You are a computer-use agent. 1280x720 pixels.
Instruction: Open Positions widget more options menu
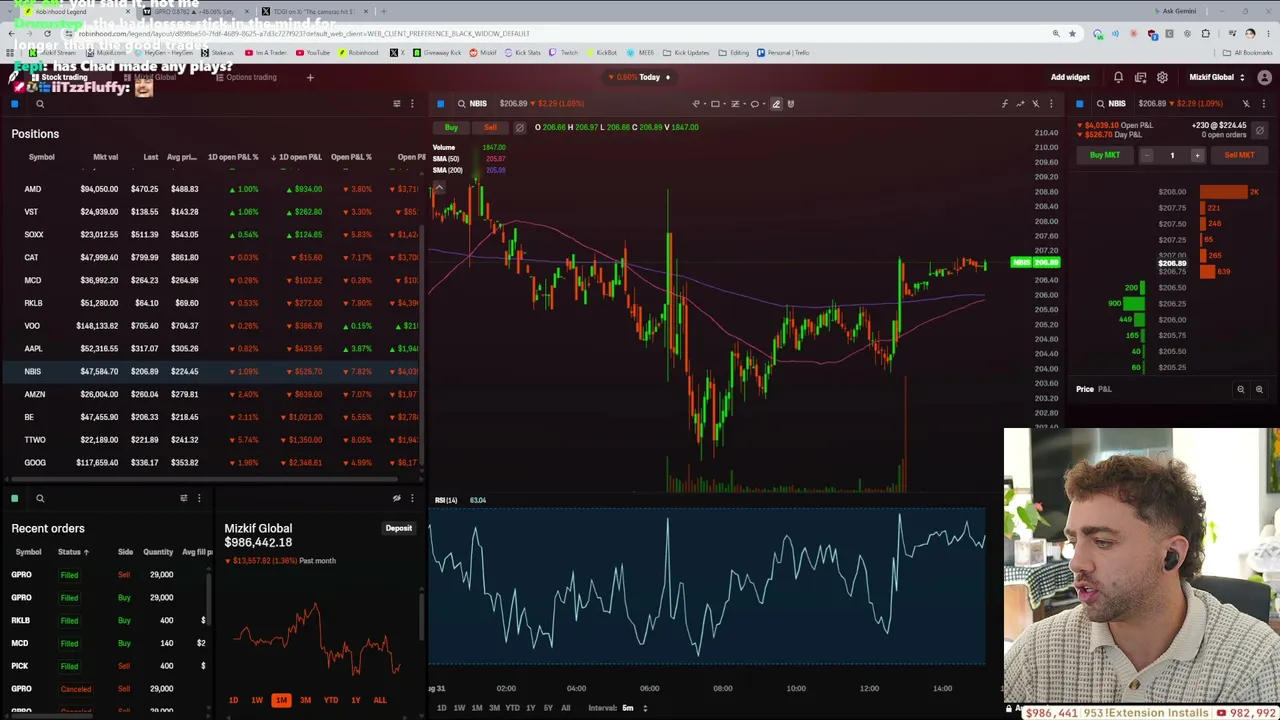pos(412,104)
